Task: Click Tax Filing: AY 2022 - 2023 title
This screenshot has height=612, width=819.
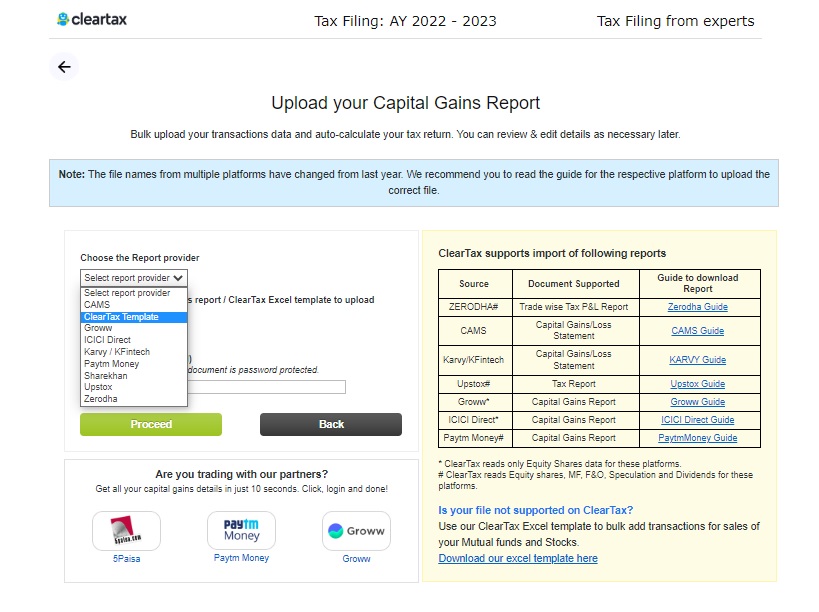Action: pyautogui.click(x=405, y=21)
